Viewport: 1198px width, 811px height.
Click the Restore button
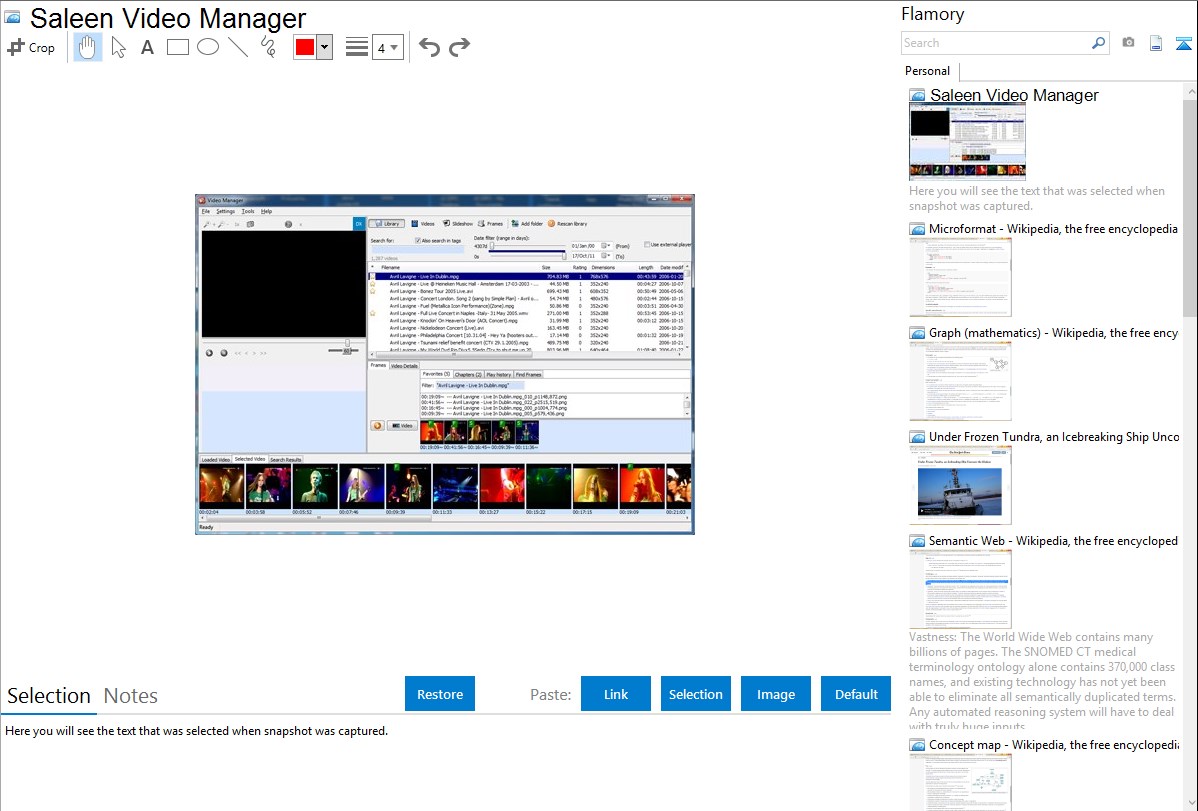[439, 694]
